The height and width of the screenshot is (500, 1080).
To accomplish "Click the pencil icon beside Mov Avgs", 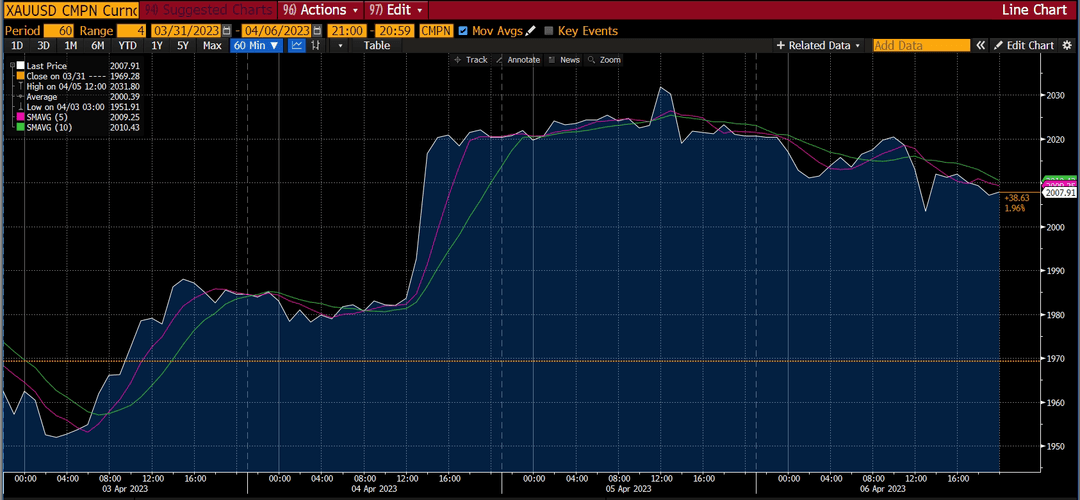I will 530,31.
